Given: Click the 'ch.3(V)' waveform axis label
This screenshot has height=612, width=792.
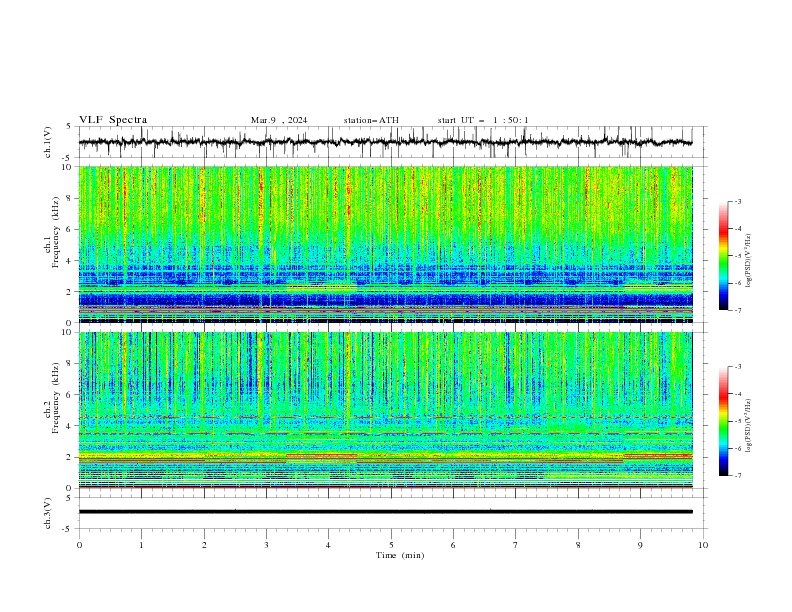Looking at the screenshot, I should pyautogui.click(x=48, y=513).
